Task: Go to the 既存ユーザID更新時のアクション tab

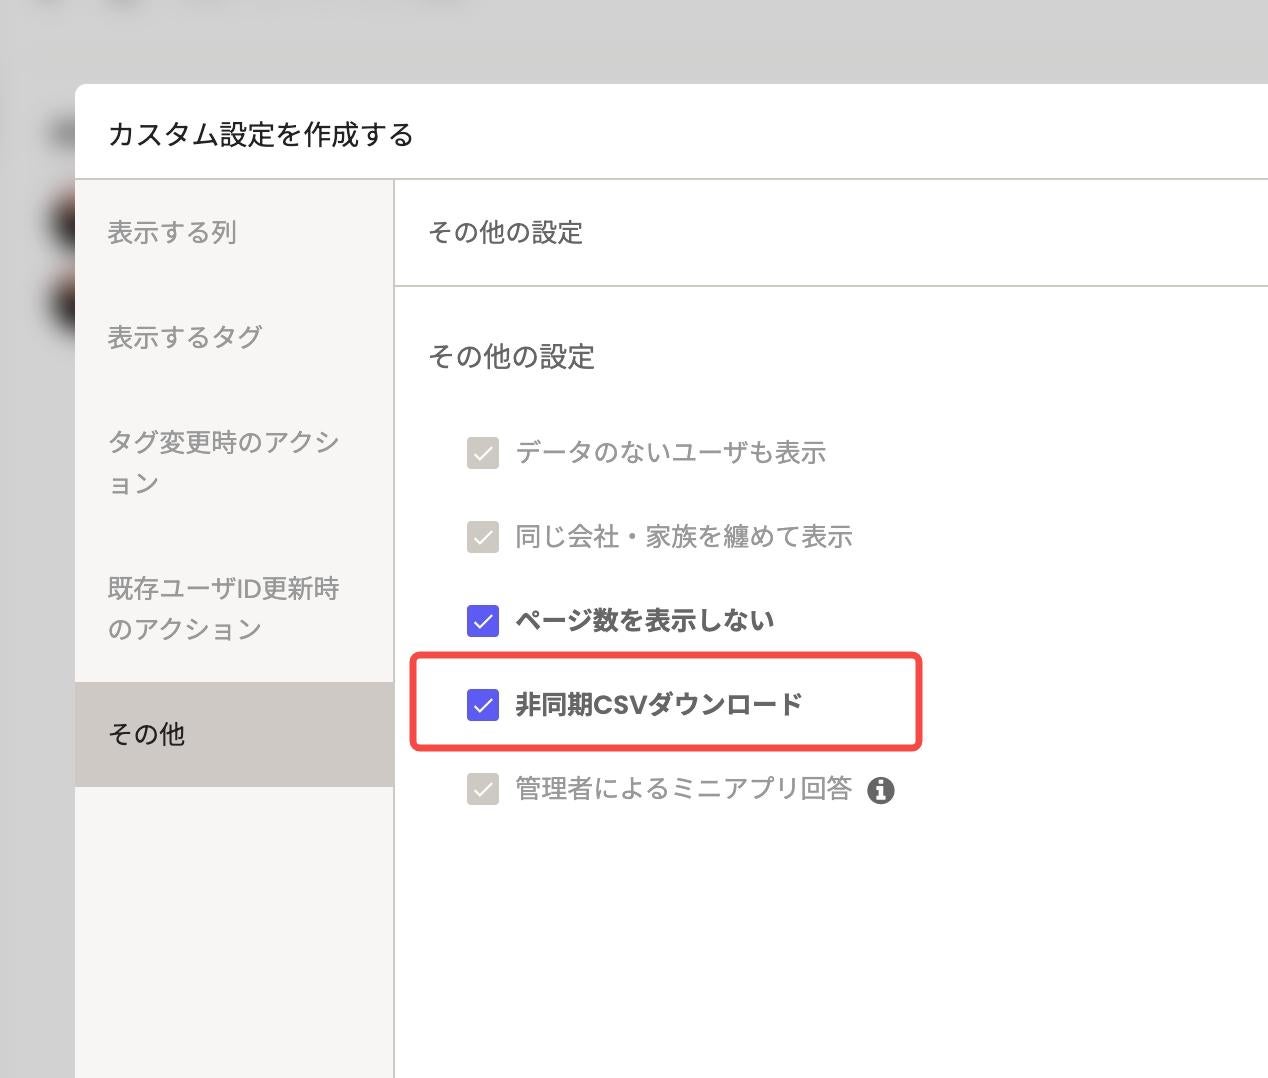Action: pos(224,608)
